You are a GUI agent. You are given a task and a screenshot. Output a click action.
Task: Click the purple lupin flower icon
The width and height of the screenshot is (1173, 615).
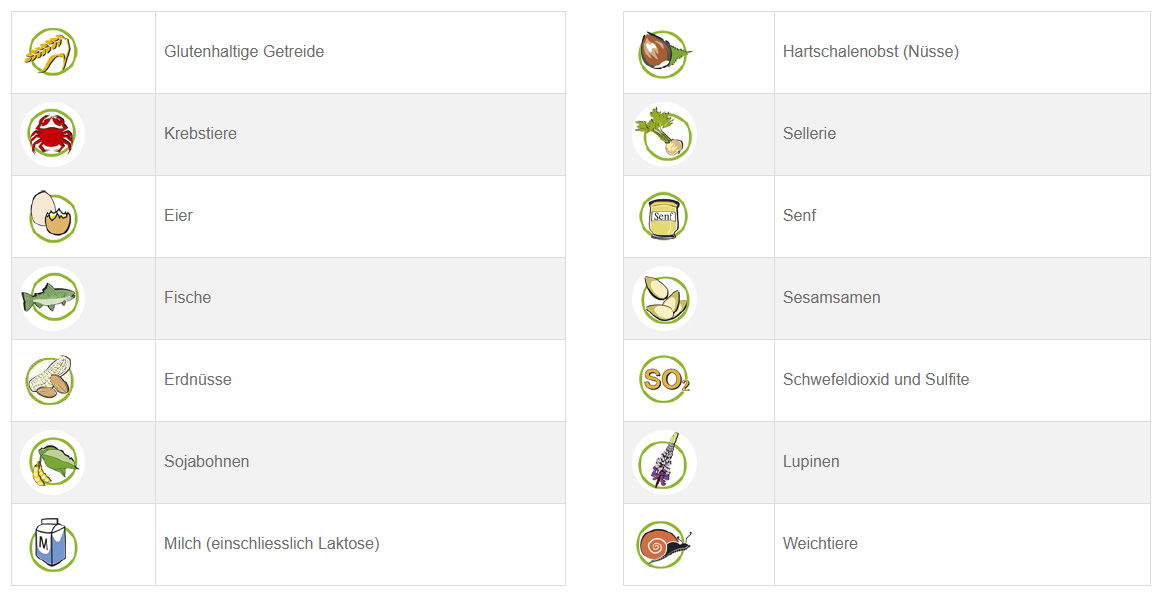tap(664, 462)
